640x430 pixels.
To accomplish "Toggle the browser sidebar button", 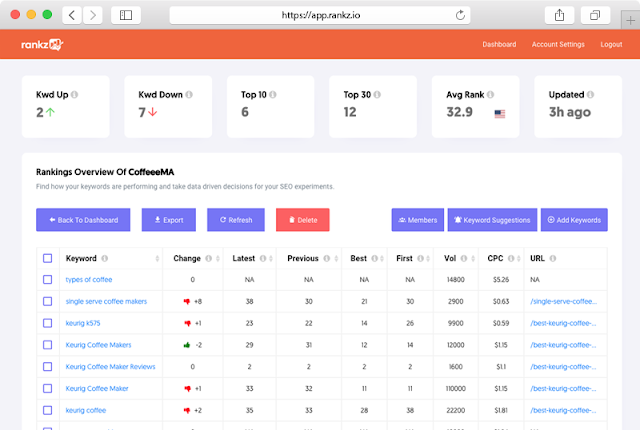I will [x=126, y=16].
